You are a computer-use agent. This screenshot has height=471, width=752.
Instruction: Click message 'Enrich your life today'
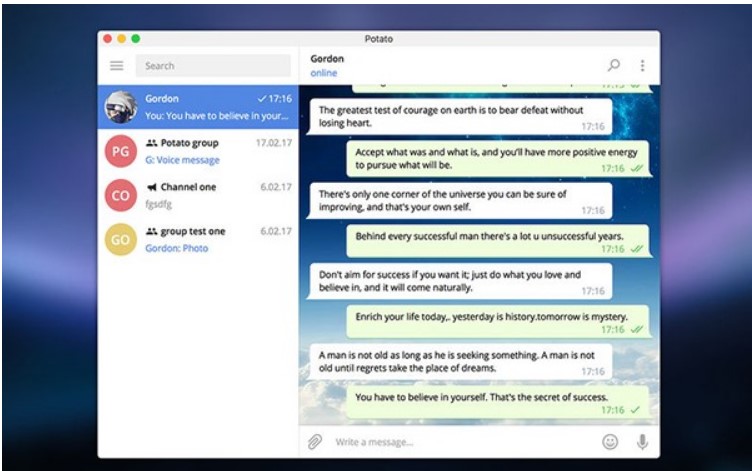[497, 322]
